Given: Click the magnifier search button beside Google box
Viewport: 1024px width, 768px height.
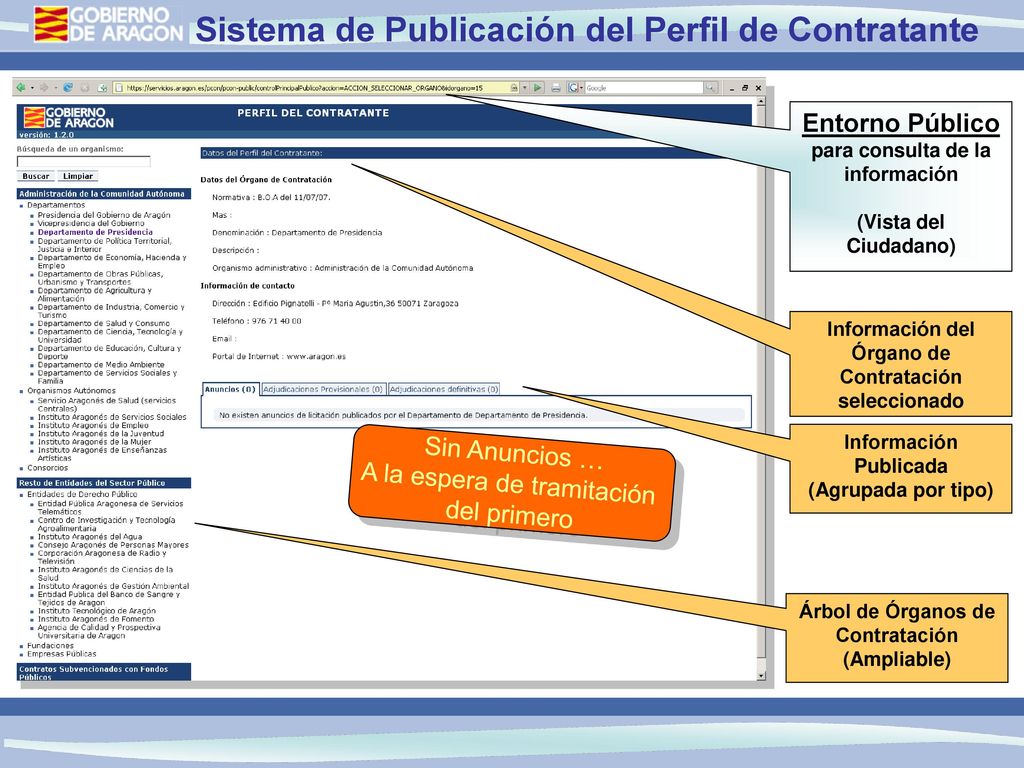Looking at the screenshot, I should [x=711, y=88].
